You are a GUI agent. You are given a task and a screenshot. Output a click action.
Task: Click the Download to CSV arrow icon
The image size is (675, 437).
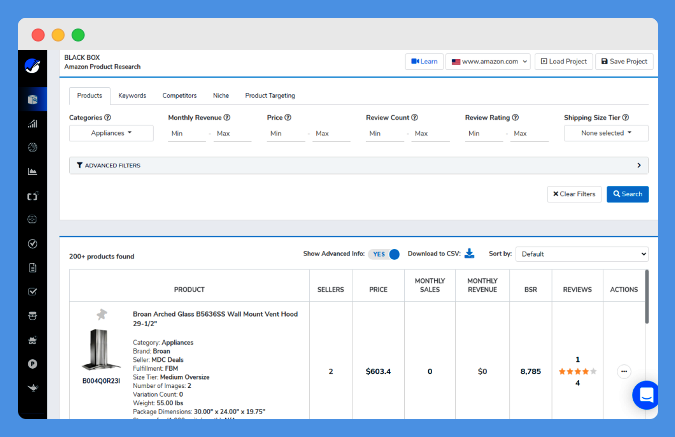470,253
